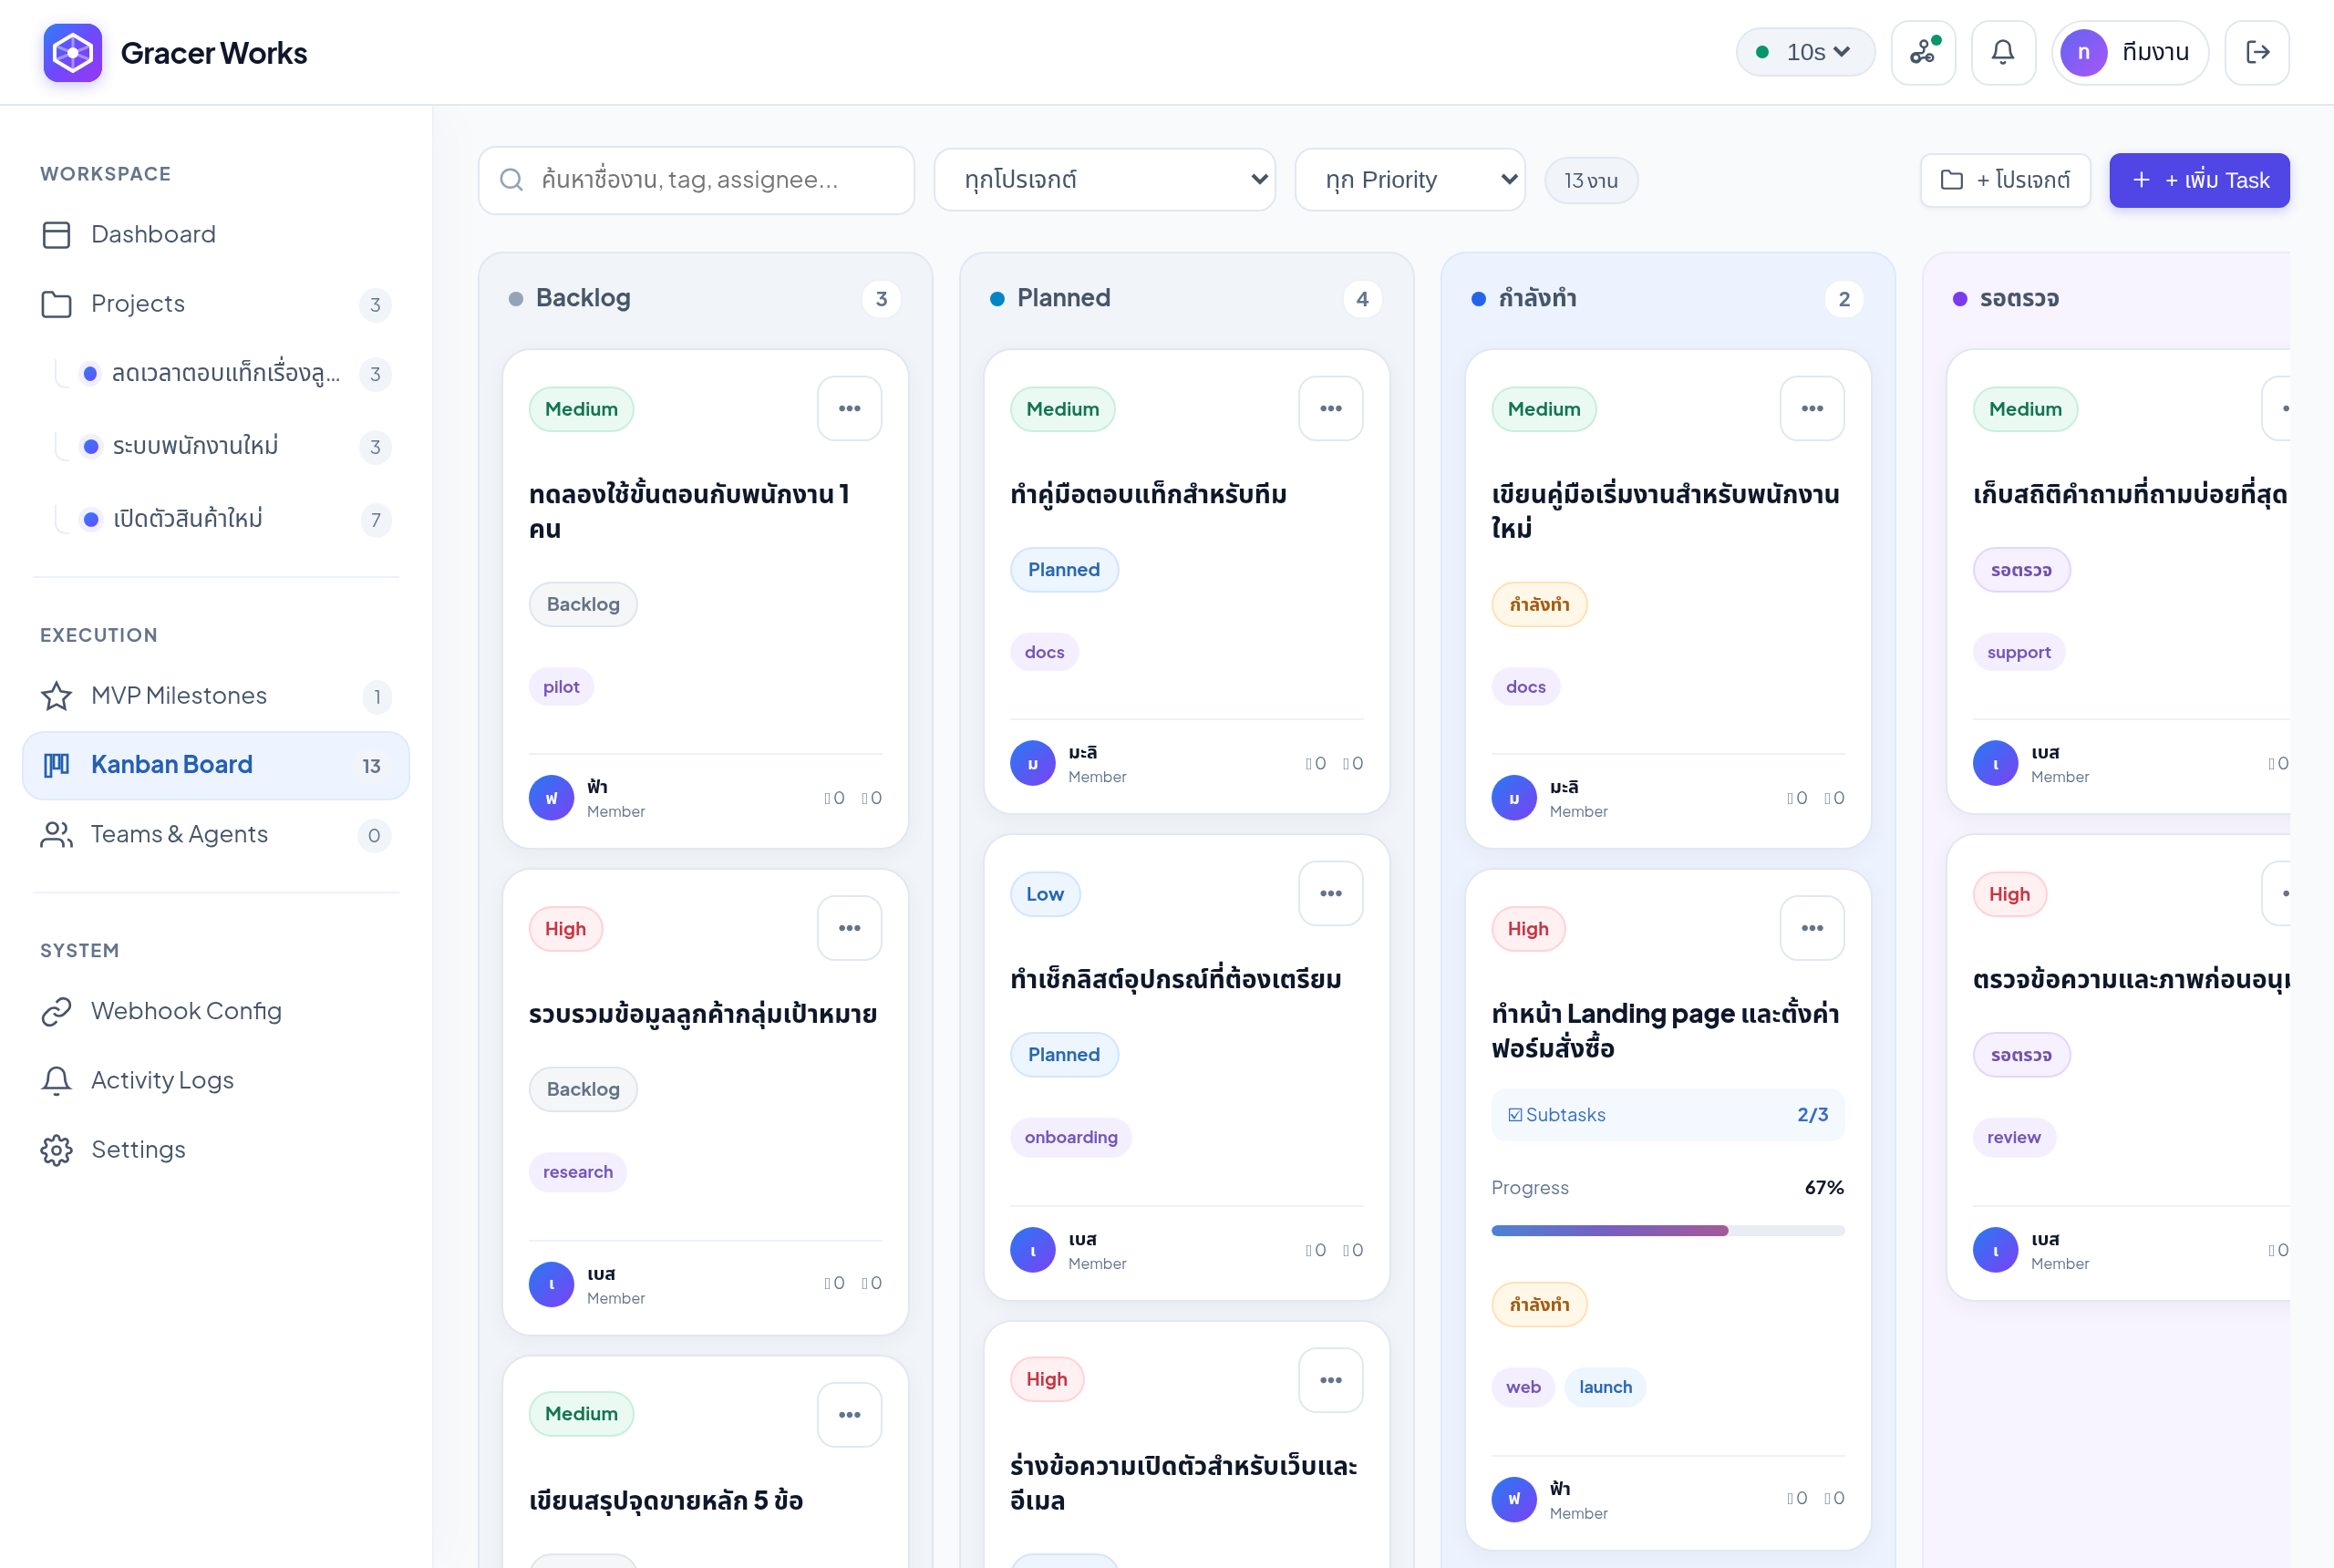Click มะลิ avatar on ทำคู่มือตอบแท็ก card
The height and width of the screenshot is (1568, 2334).
(x=1033, y=763)
